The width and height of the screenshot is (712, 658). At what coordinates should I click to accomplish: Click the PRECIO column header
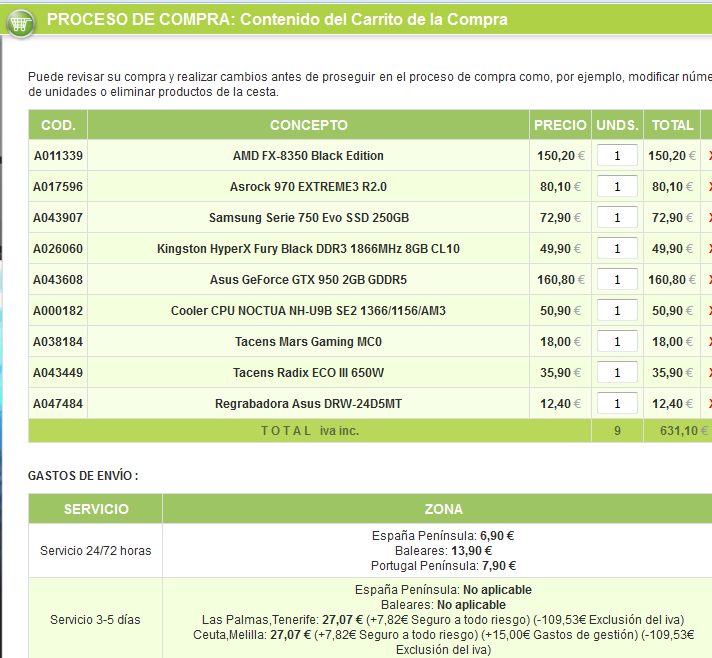tap(560, 125)
